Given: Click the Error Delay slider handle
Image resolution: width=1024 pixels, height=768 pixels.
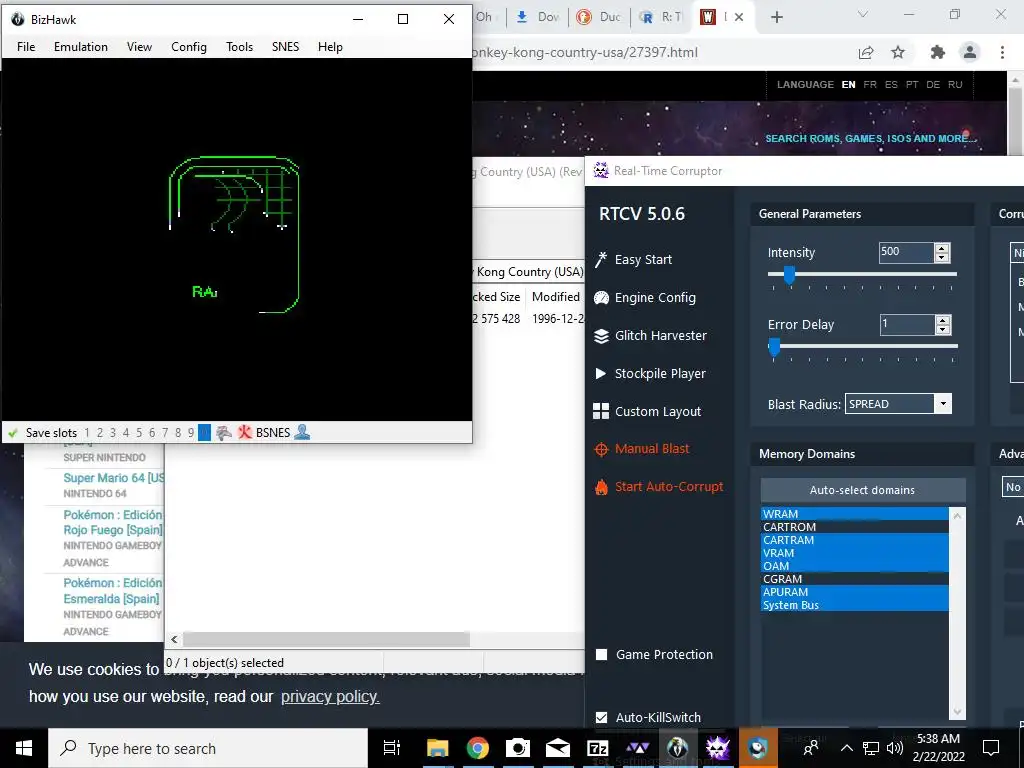Looking at the screenshot, I should (x=775, y=347).
